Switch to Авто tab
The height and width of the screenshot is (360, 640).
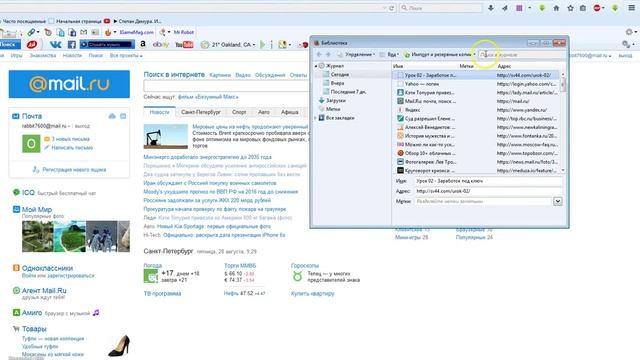pos(264,112)
